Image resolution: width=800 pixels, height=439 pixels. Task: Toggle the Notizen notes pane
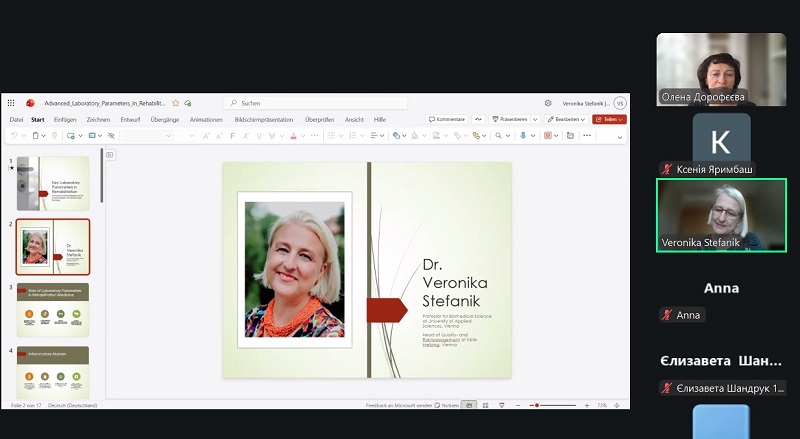pos(448,405)
